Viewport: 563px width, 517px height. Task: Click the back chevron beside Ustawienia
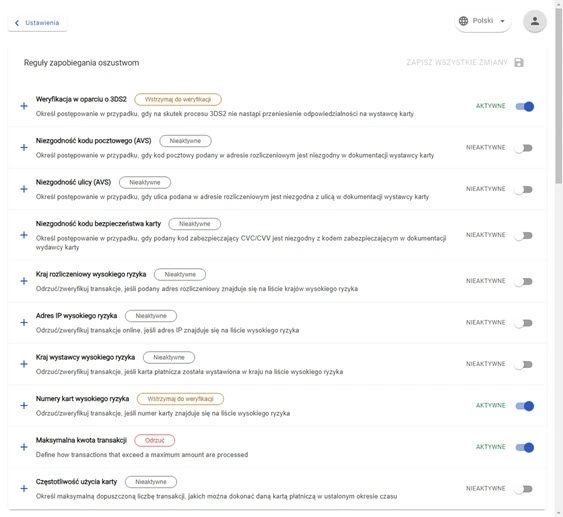pyautogui.click(x=17, y=23)
